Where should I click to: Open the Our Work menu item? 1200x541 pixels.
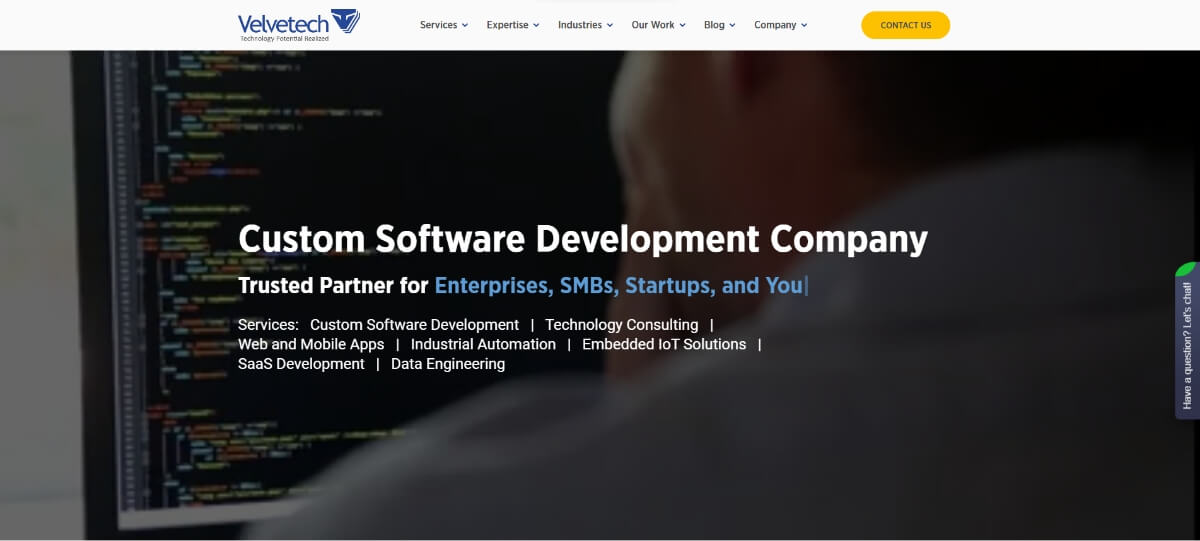coord(653,25)
